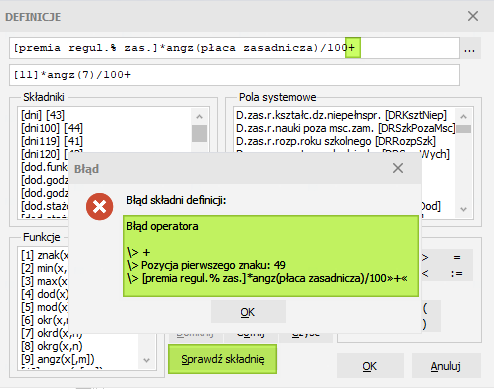Screen dimensions: 494x389
Task: Click OK button in DEFINICJE window
Action: pos(370,366)
